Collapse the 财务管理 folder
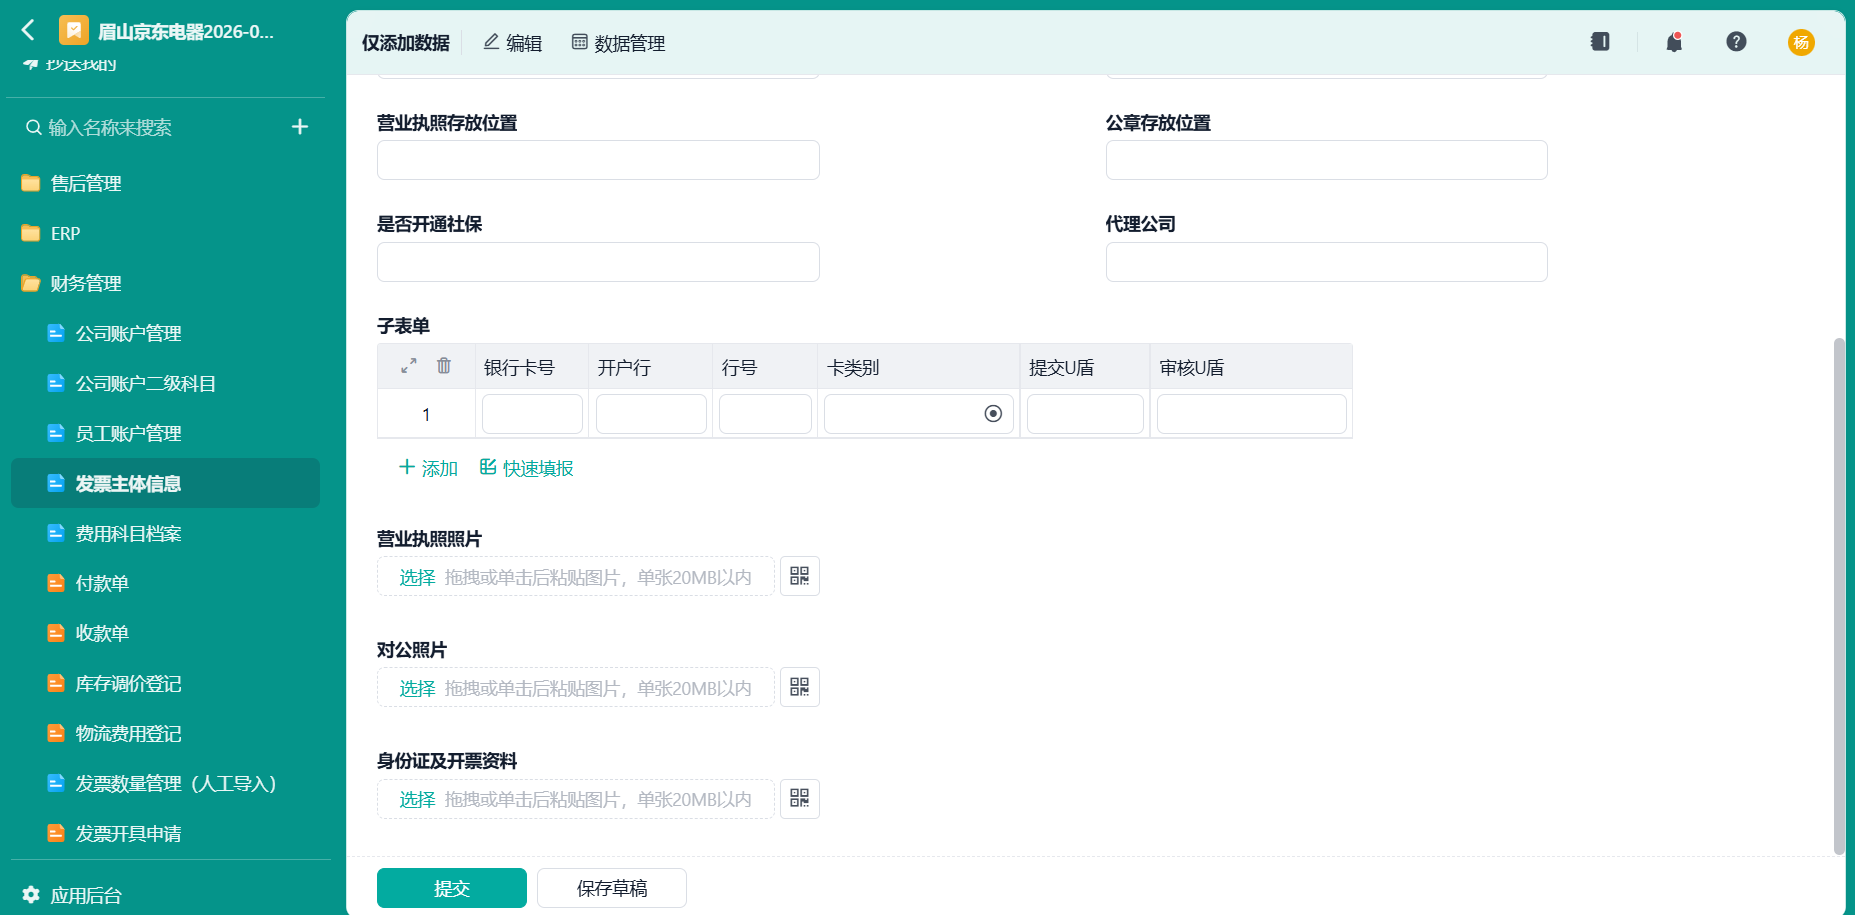 [165, 283]
